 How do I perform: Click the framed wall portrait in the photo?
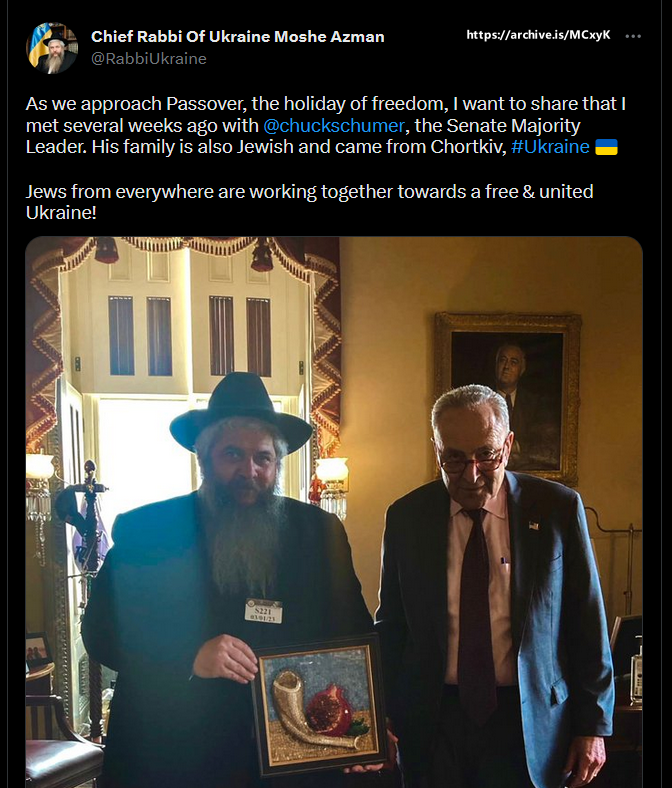[x=508, y=397]
